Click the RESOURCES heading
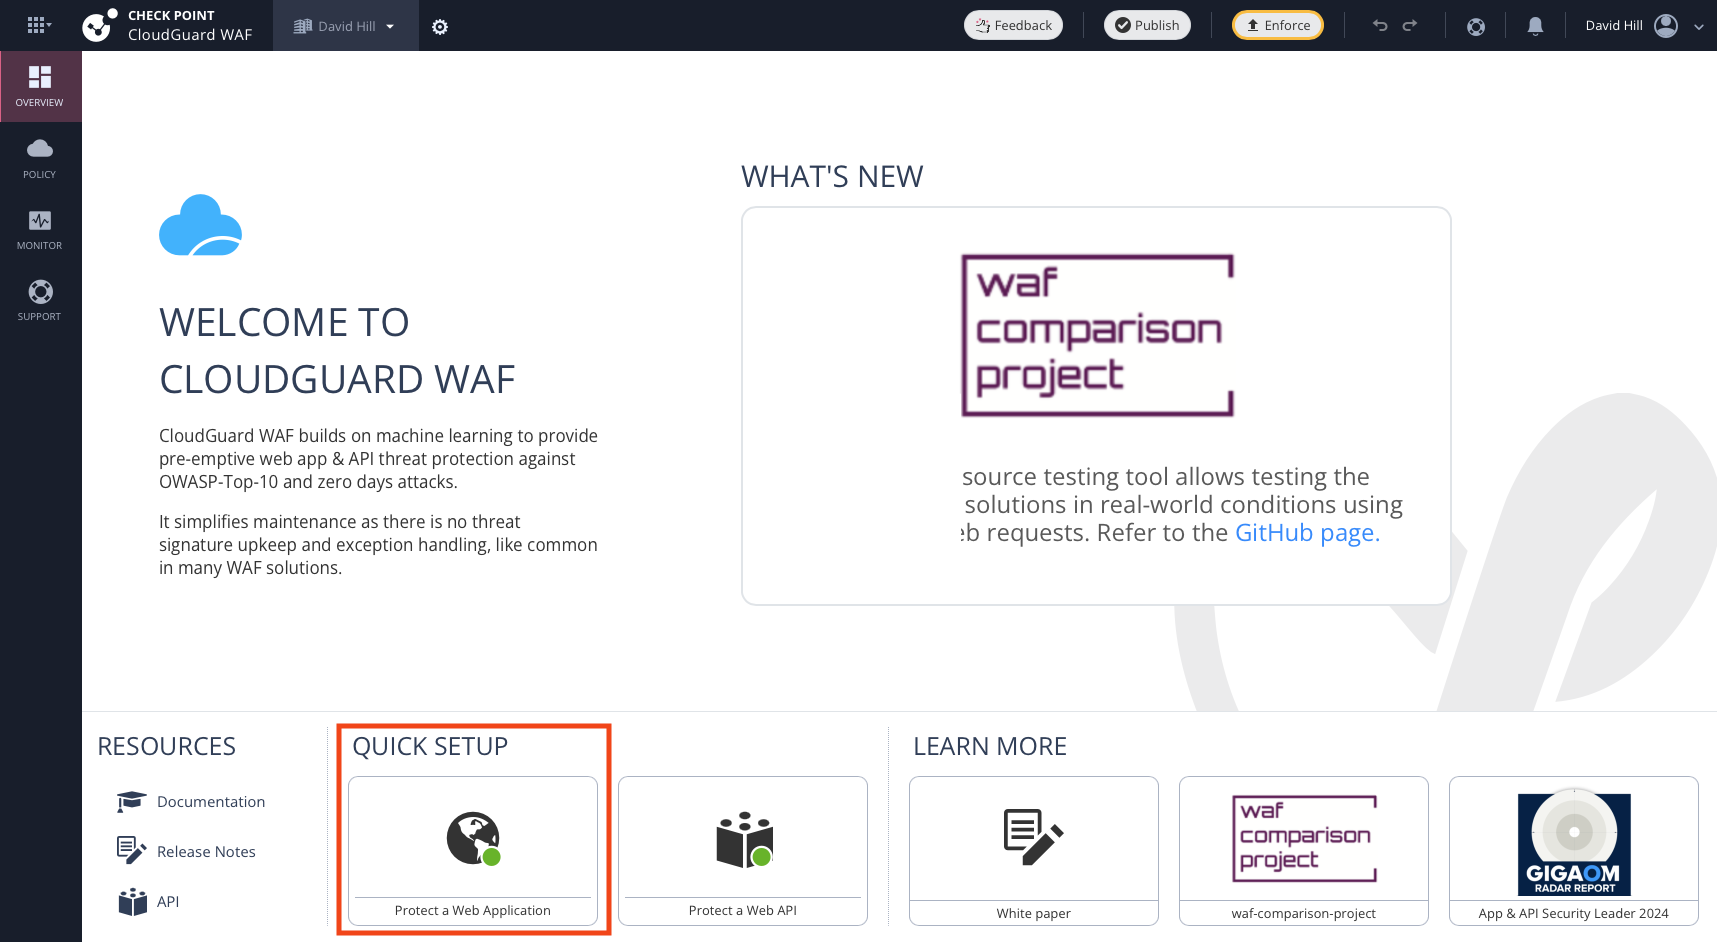Viewport: 1717px width, 942px height. click(x=167, y=747)
